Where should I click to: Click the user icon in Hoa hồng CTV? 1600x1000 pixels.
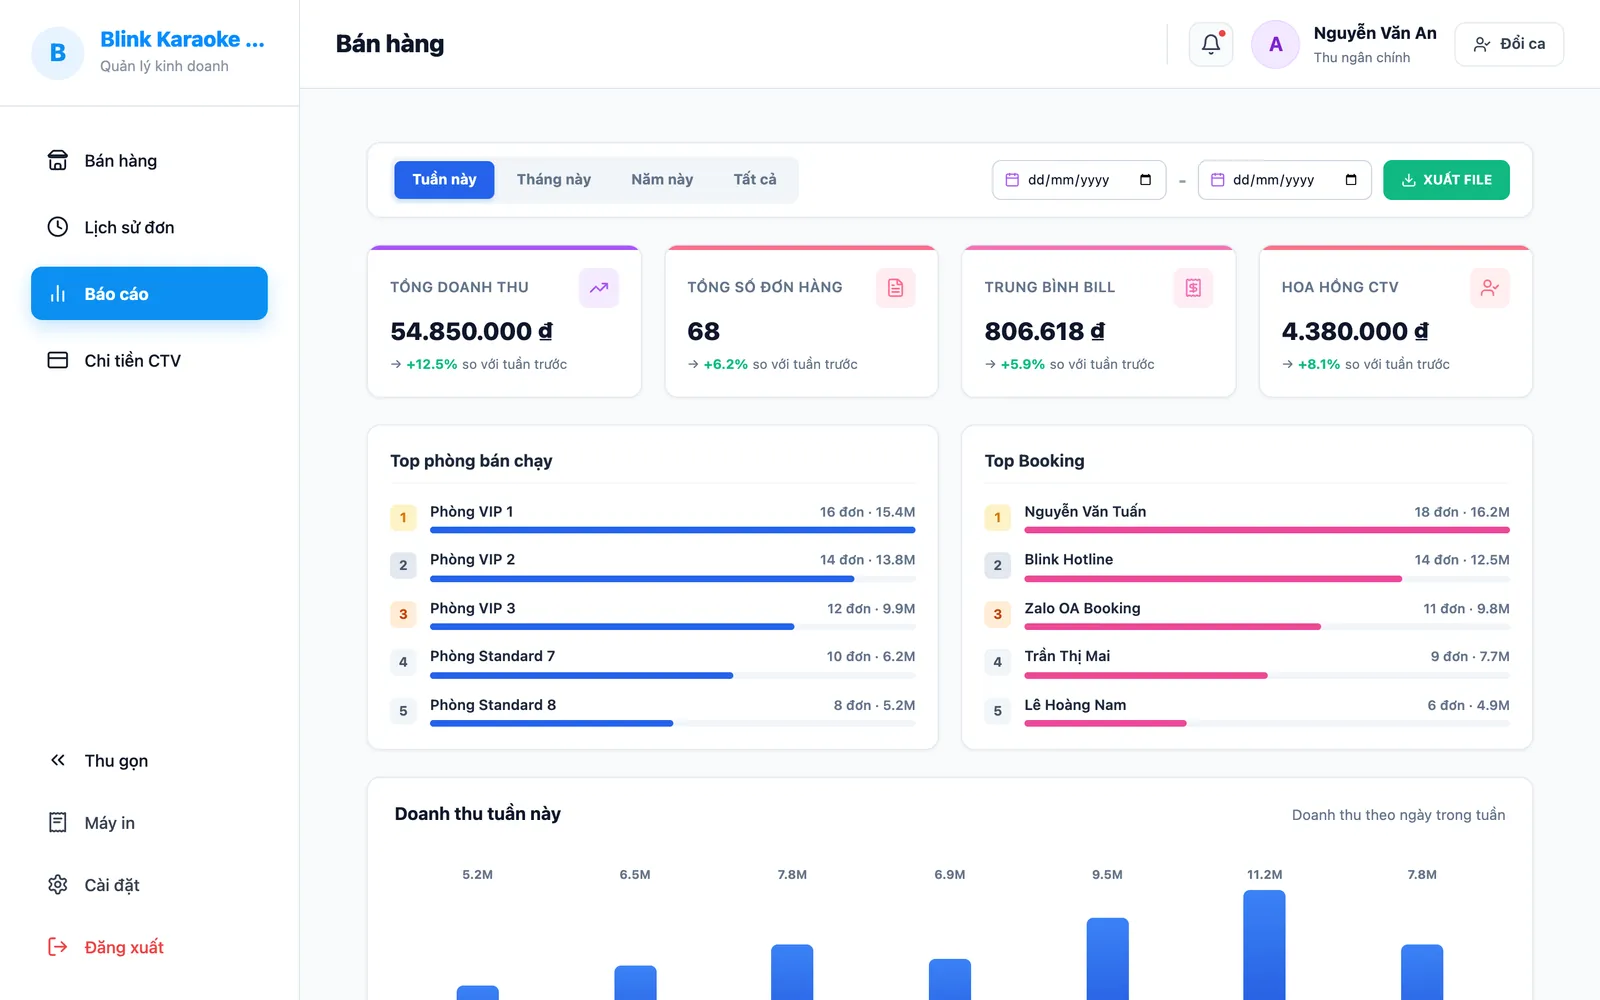pos(1490,288)
